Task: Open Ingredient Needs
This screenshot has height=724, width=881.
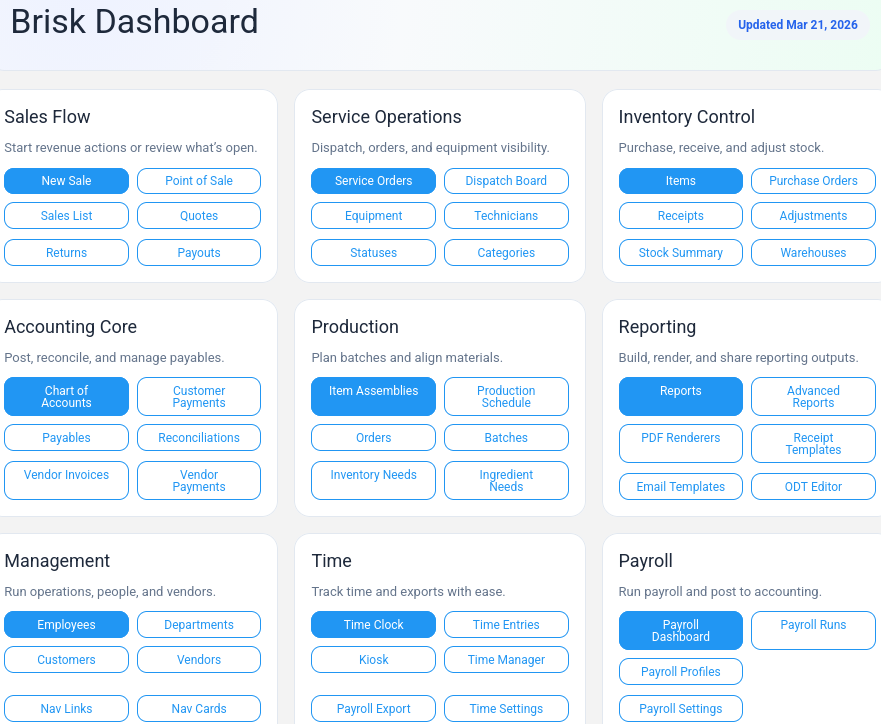Action: click(506, 480)
